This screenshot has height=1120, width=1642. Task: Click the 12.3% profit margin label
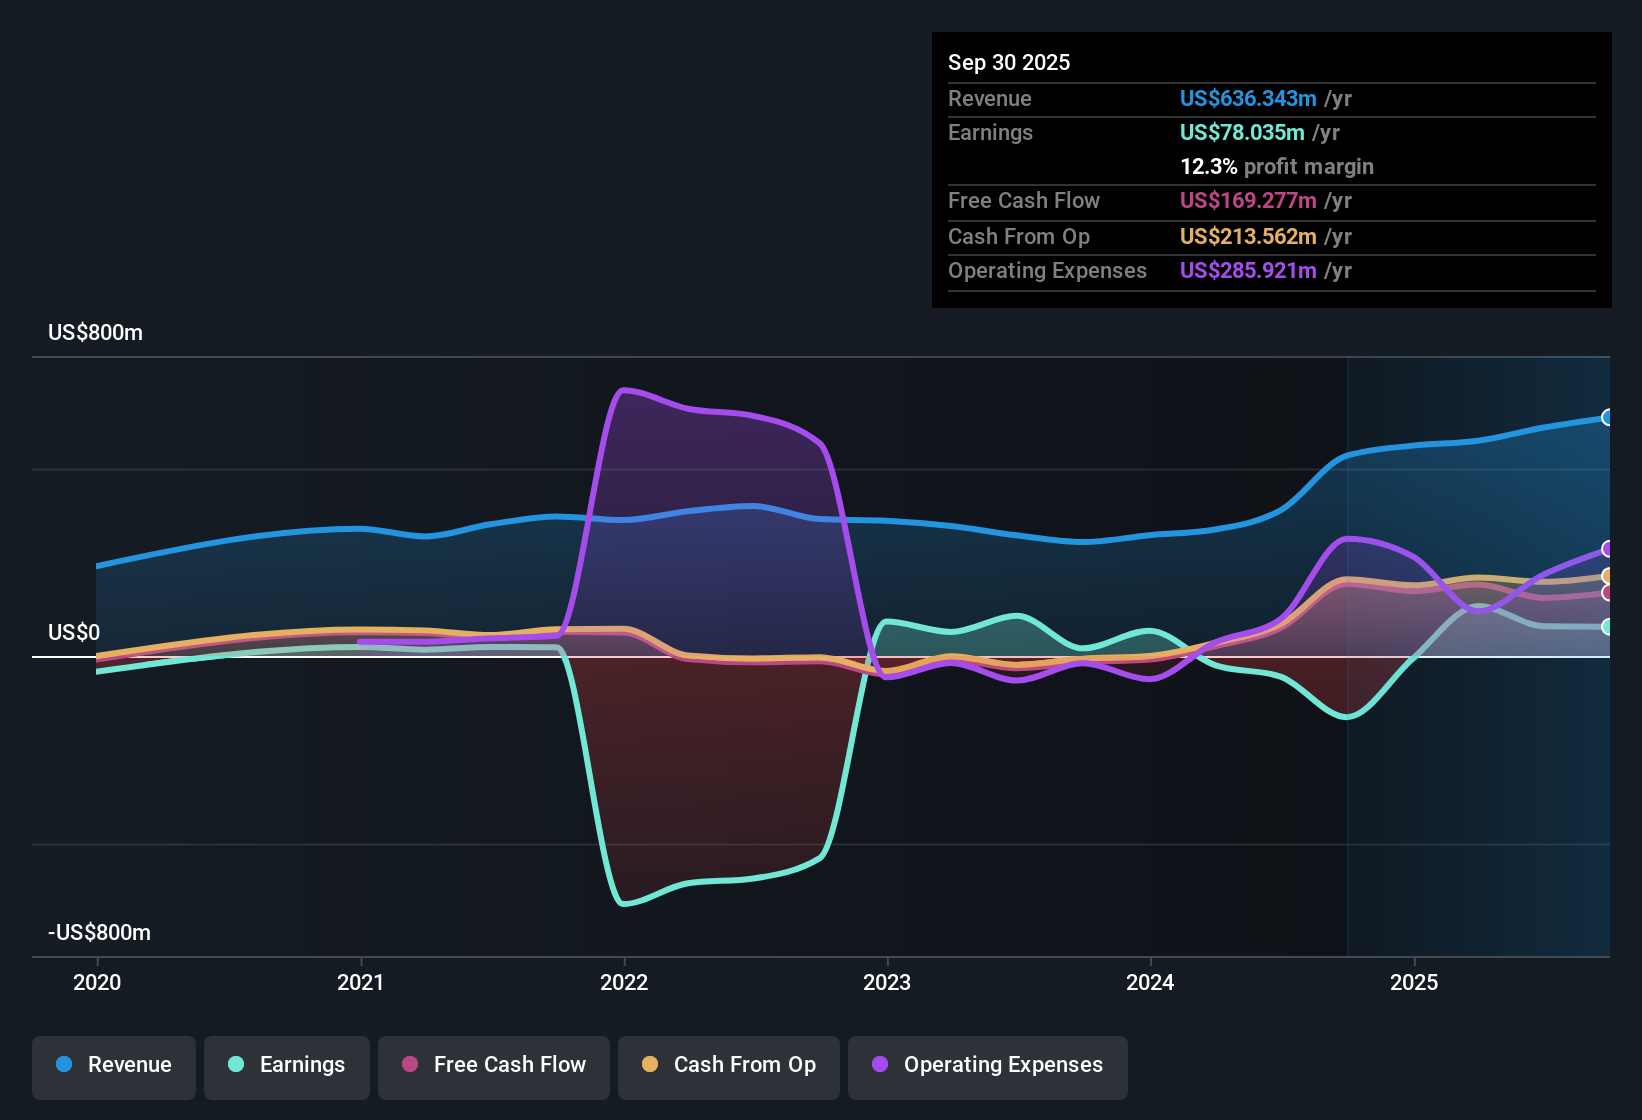tap(1276, 167)
